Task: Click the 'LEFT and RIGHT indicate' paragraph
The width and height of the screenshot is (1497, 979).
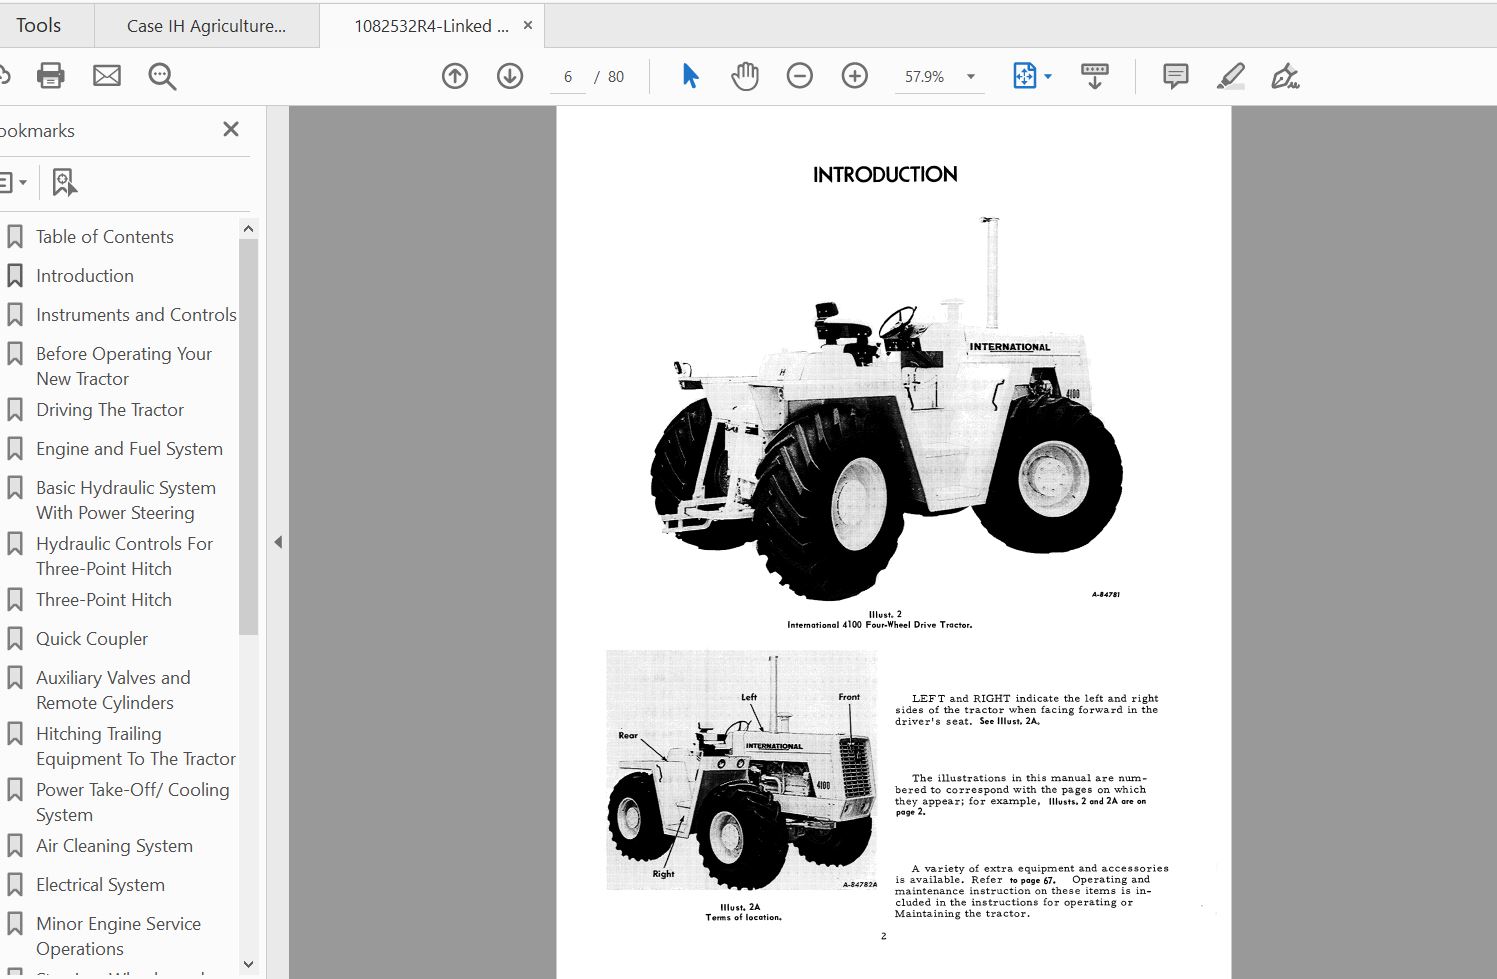Action: pyautogui.click(x=1027, y=710)
